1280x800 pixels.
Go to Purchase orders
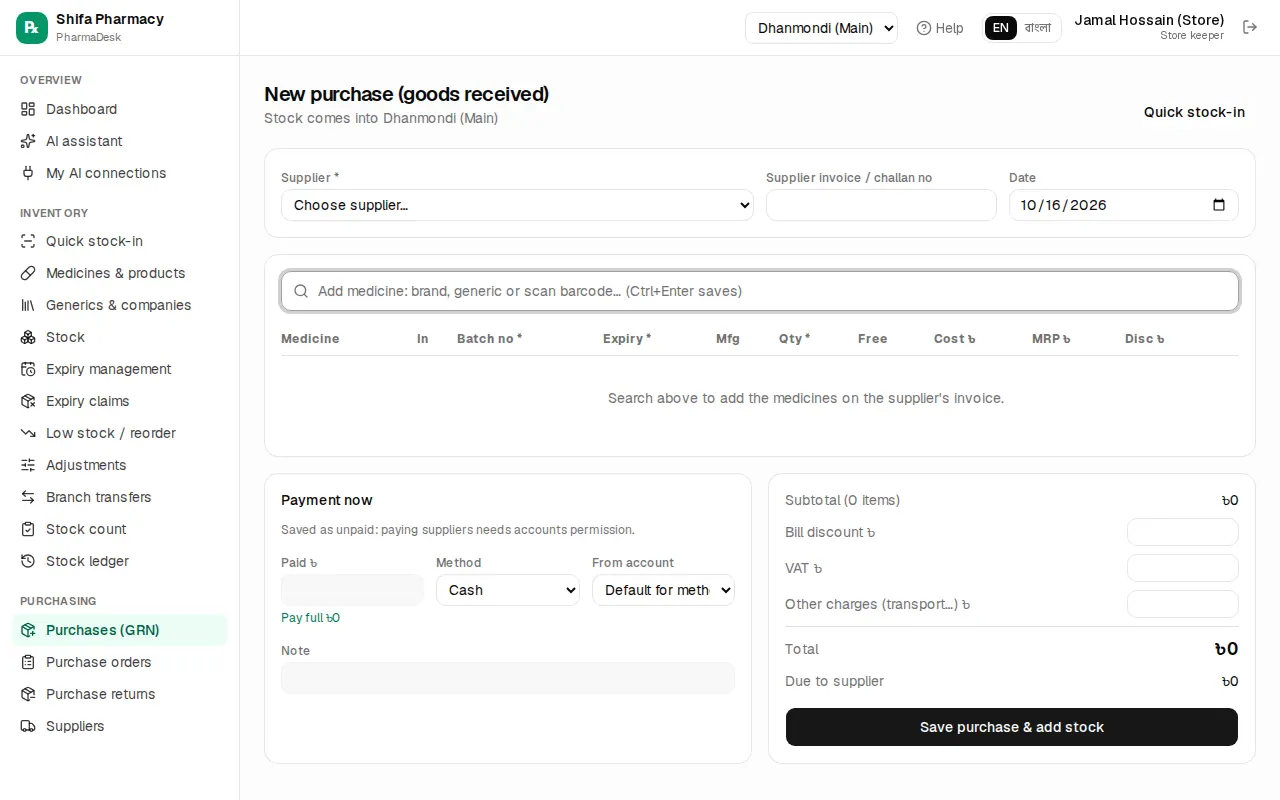(120, 662)
